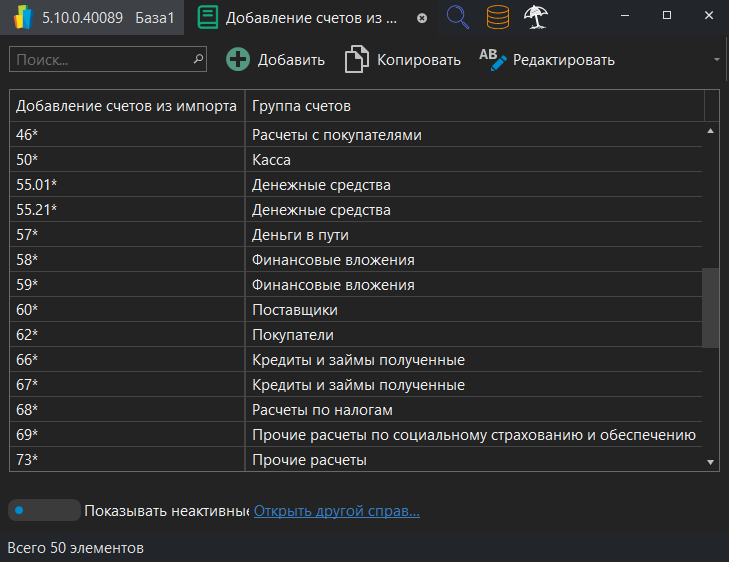
Task: Maximize the application window
Action: click(667, 16)
